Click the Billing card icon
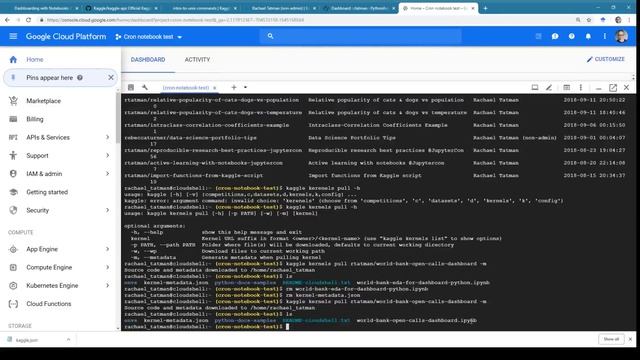The width and height of the screenshot is (640, 360). pyautogui.click(x=13, y=119)
